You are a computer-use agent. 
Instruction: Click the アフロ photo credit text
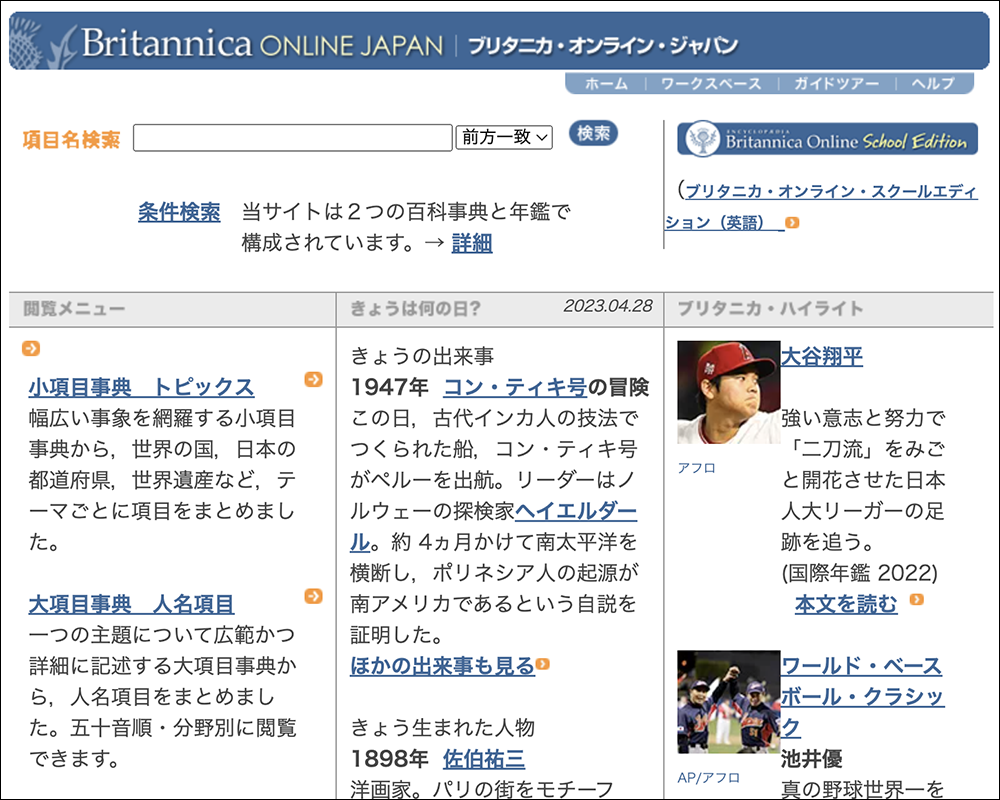click(696, 468)
